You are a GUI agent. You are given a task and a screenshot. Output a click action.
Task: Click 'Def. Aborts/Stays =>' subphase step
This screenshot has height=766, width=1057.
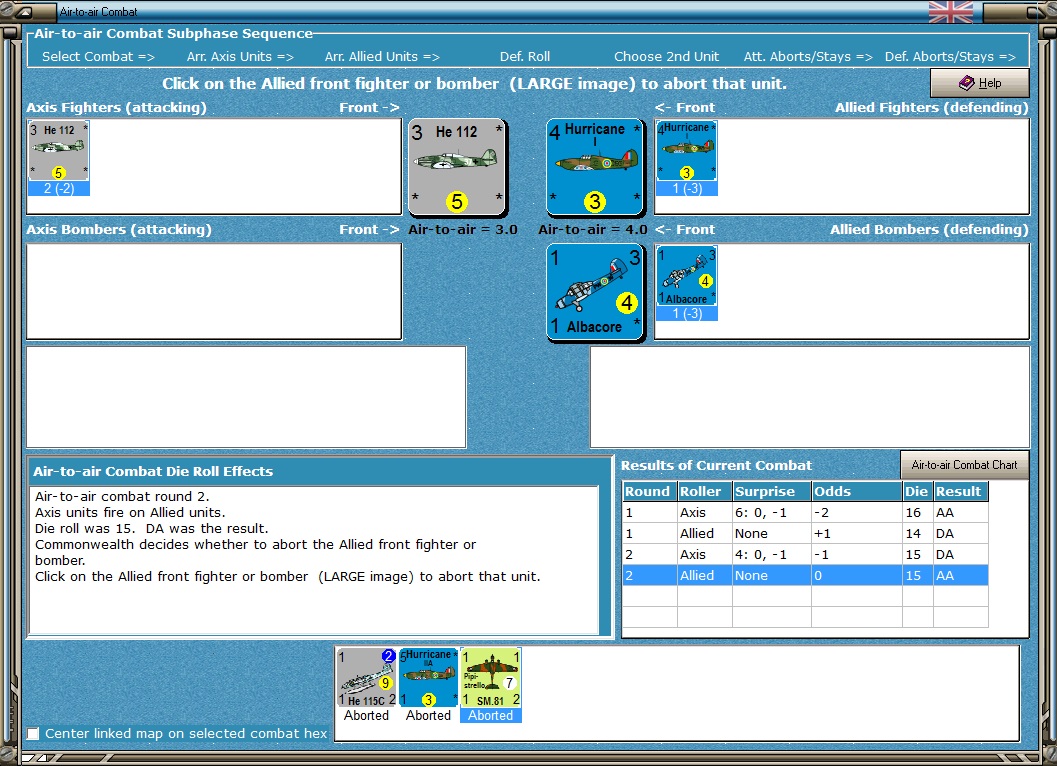pos(950,57)
